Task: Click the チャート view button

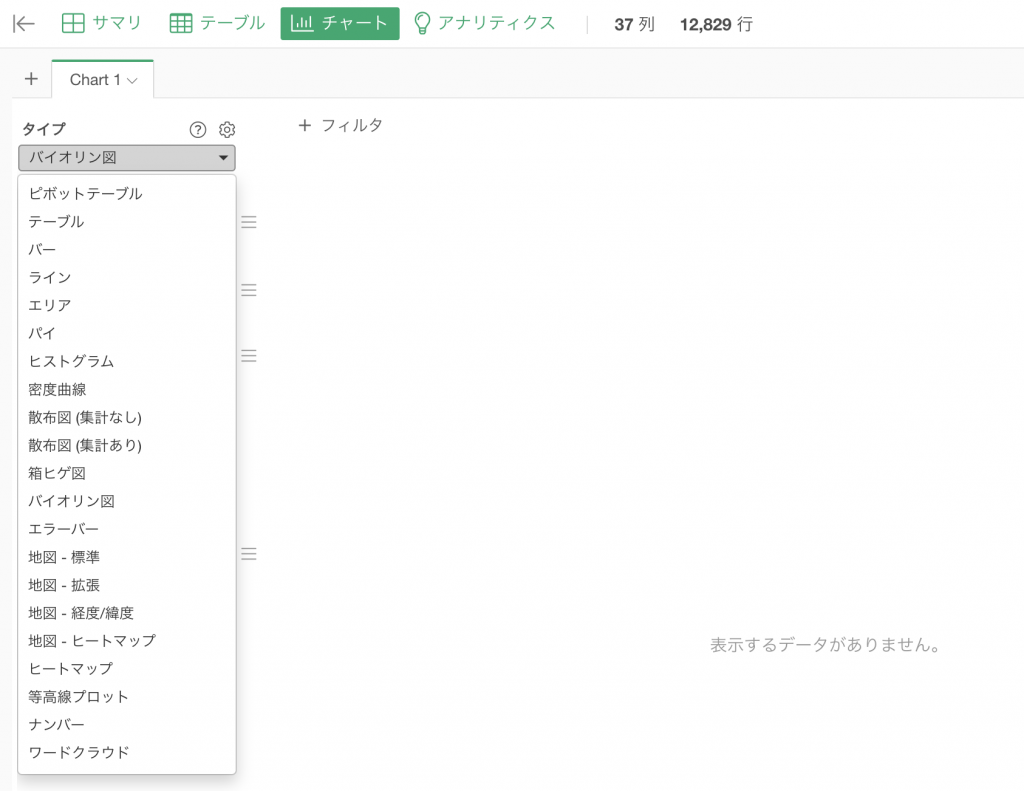Action: coord(340,24)
